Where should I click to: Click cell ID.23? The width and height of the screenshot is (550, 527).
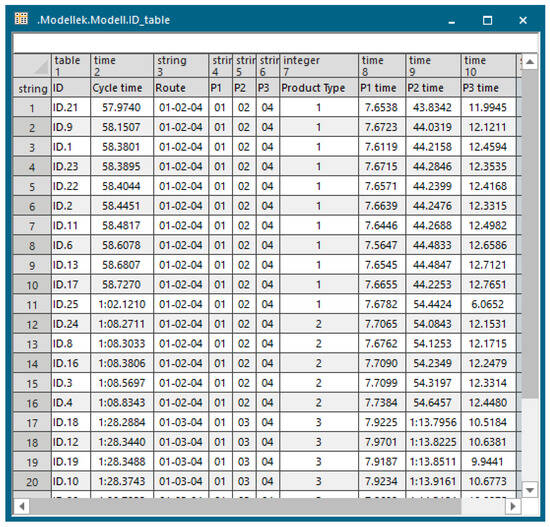point(71,166)
